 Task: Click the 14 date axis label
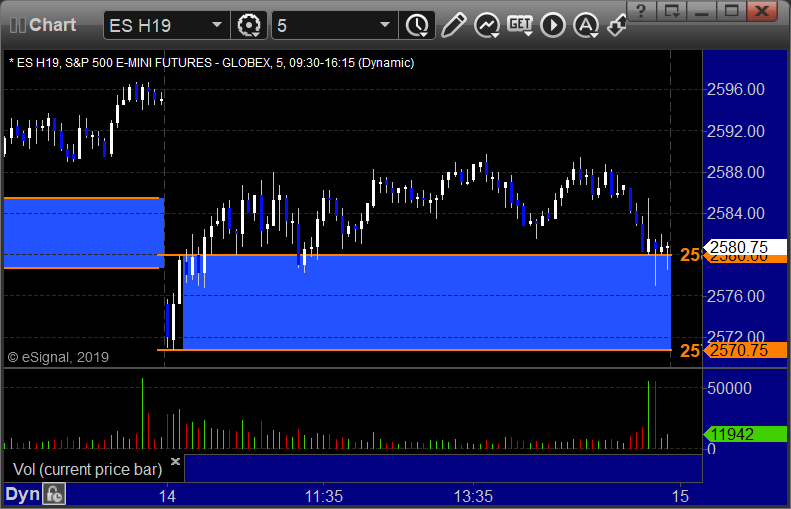pos(167,496)
